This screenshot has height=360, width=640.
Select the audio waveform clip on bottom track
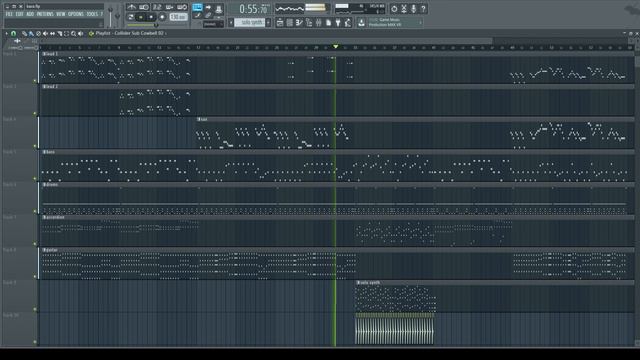click(x=394, y=329)
